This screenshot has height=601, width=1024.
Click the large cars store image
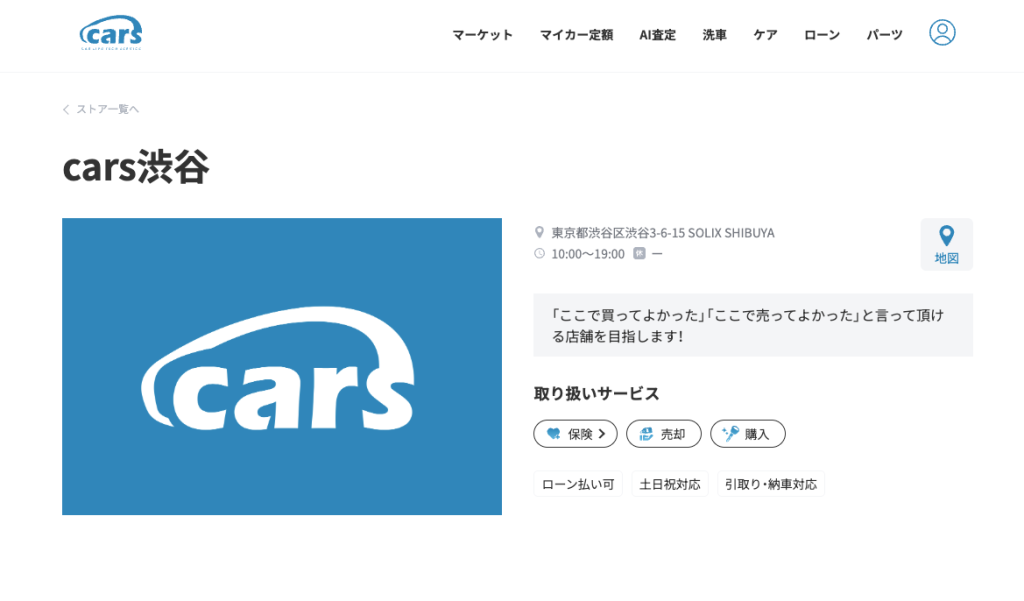(x=282, y=366)
